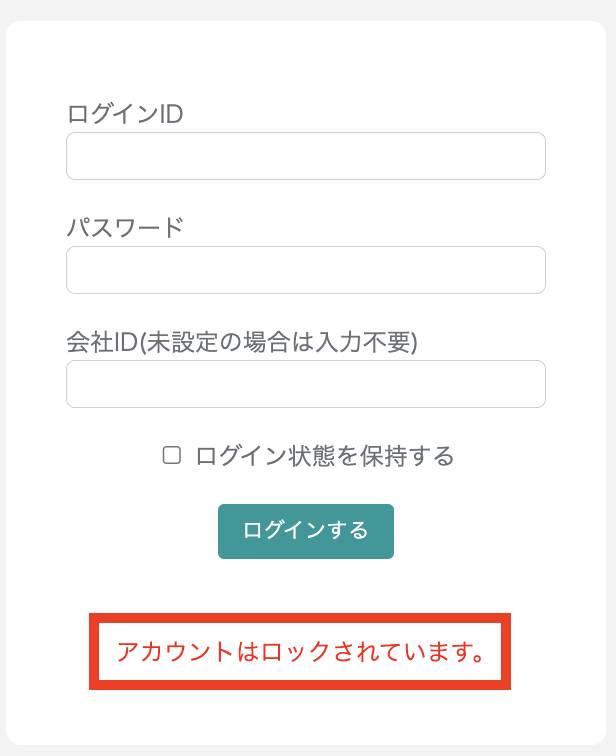Viewport: 616px width, 756px height.
Task: Select the 会社ID input field
Action: pyautogui.click(x=305, y=384)
